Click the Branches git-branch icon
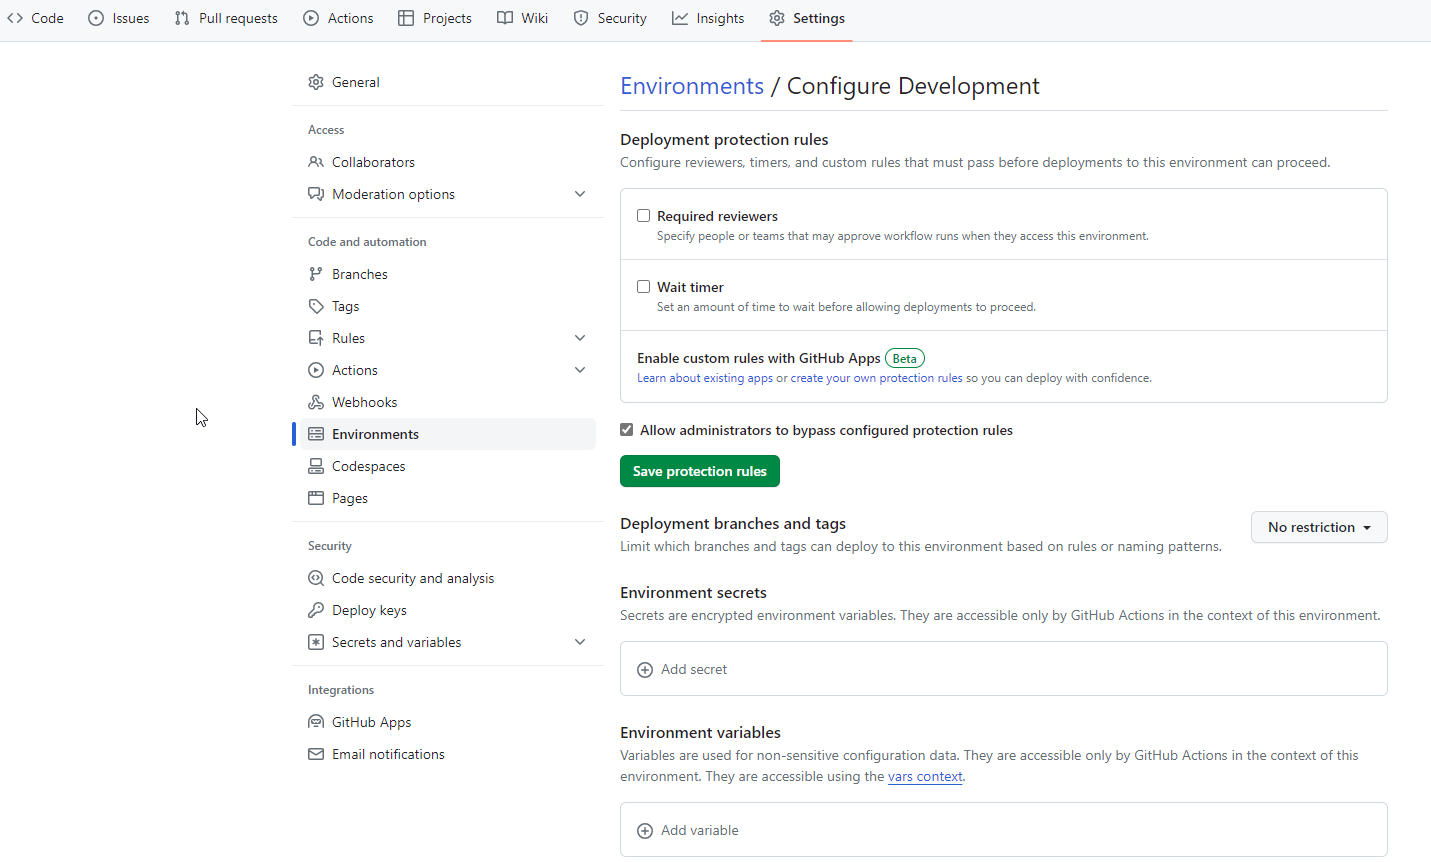 point(316,274)
